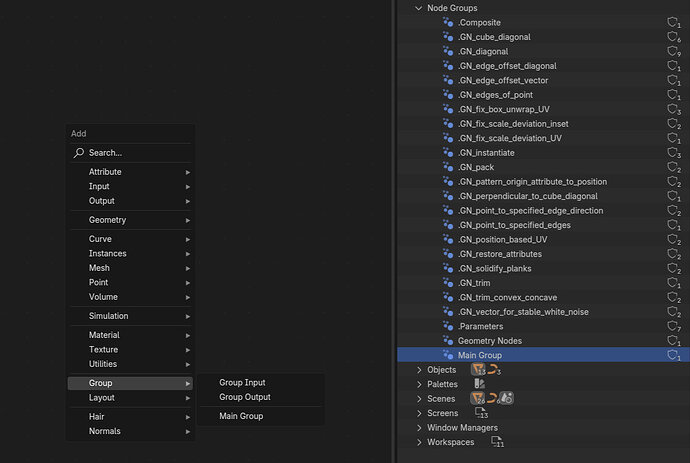Expand the Palettes section
This screenshot has width=690, height=463.
click(418, 384)
